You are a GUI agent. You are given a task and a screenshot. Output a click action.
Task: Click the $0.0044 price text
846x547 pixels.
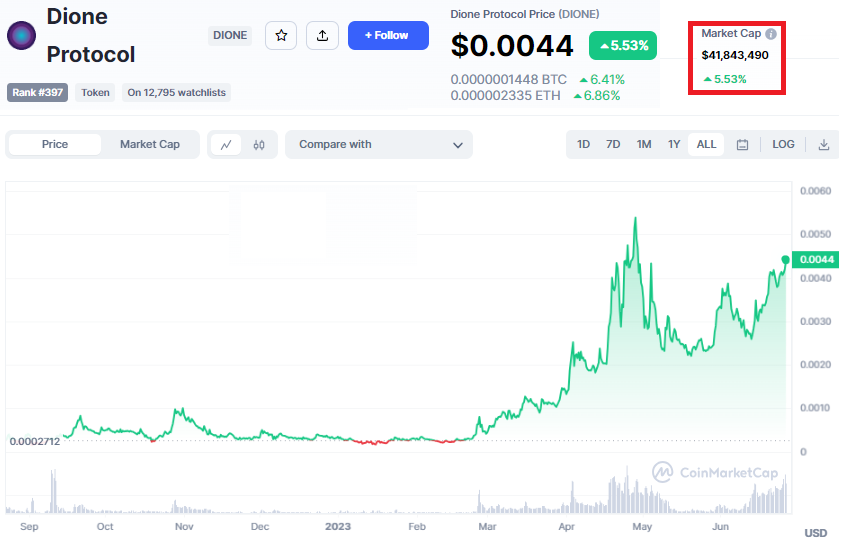511,45
